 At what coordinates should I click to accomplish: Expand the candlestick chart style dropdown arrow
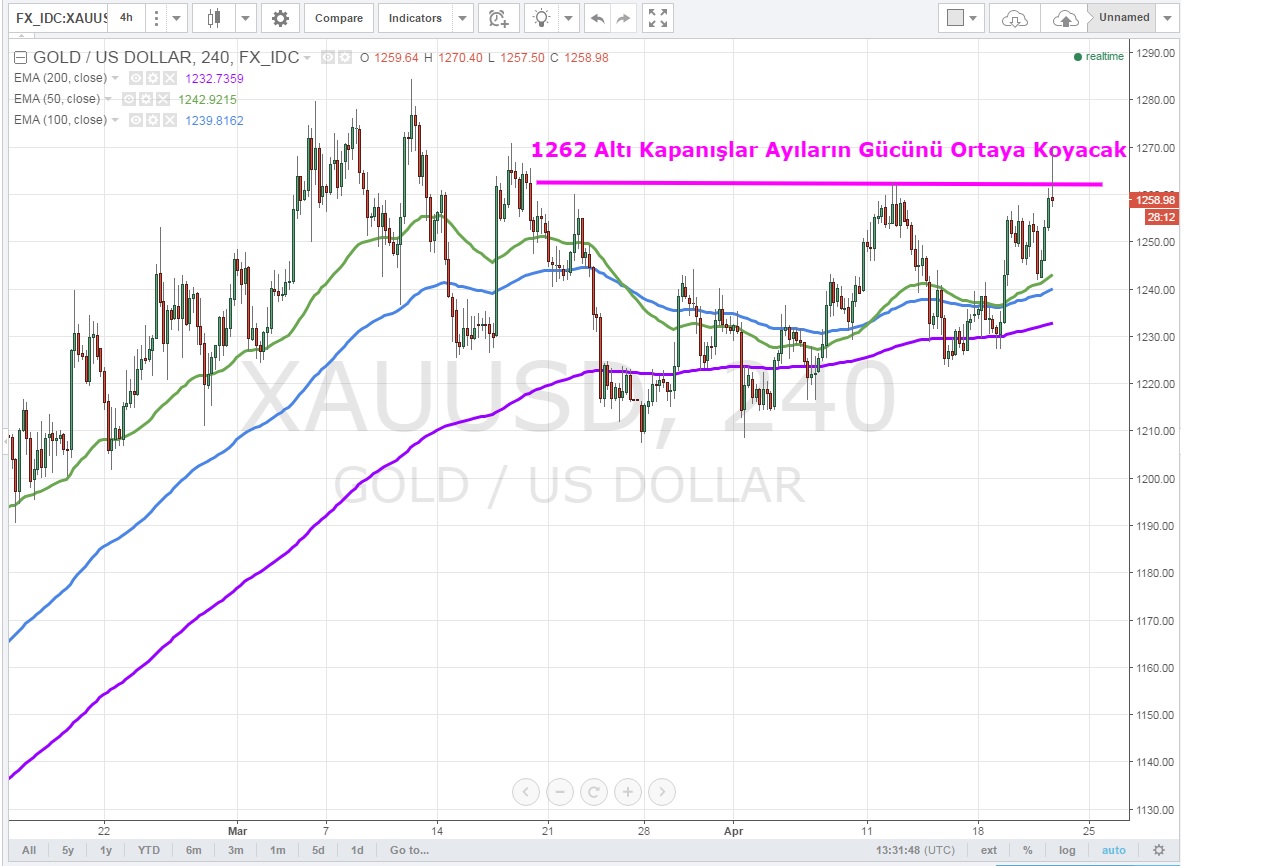tap(244, 18)
